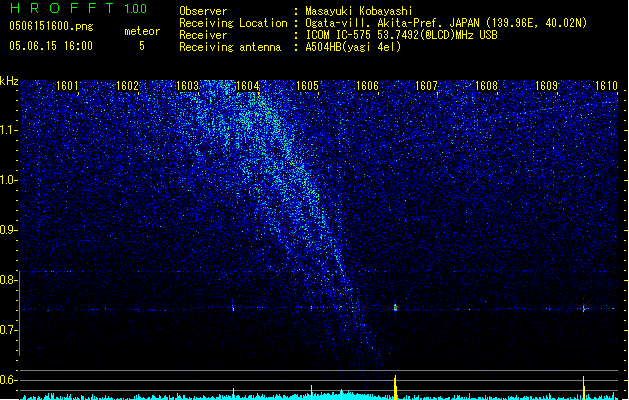Click the 1.0 kHz frequency tick label

tap(8, 180)
